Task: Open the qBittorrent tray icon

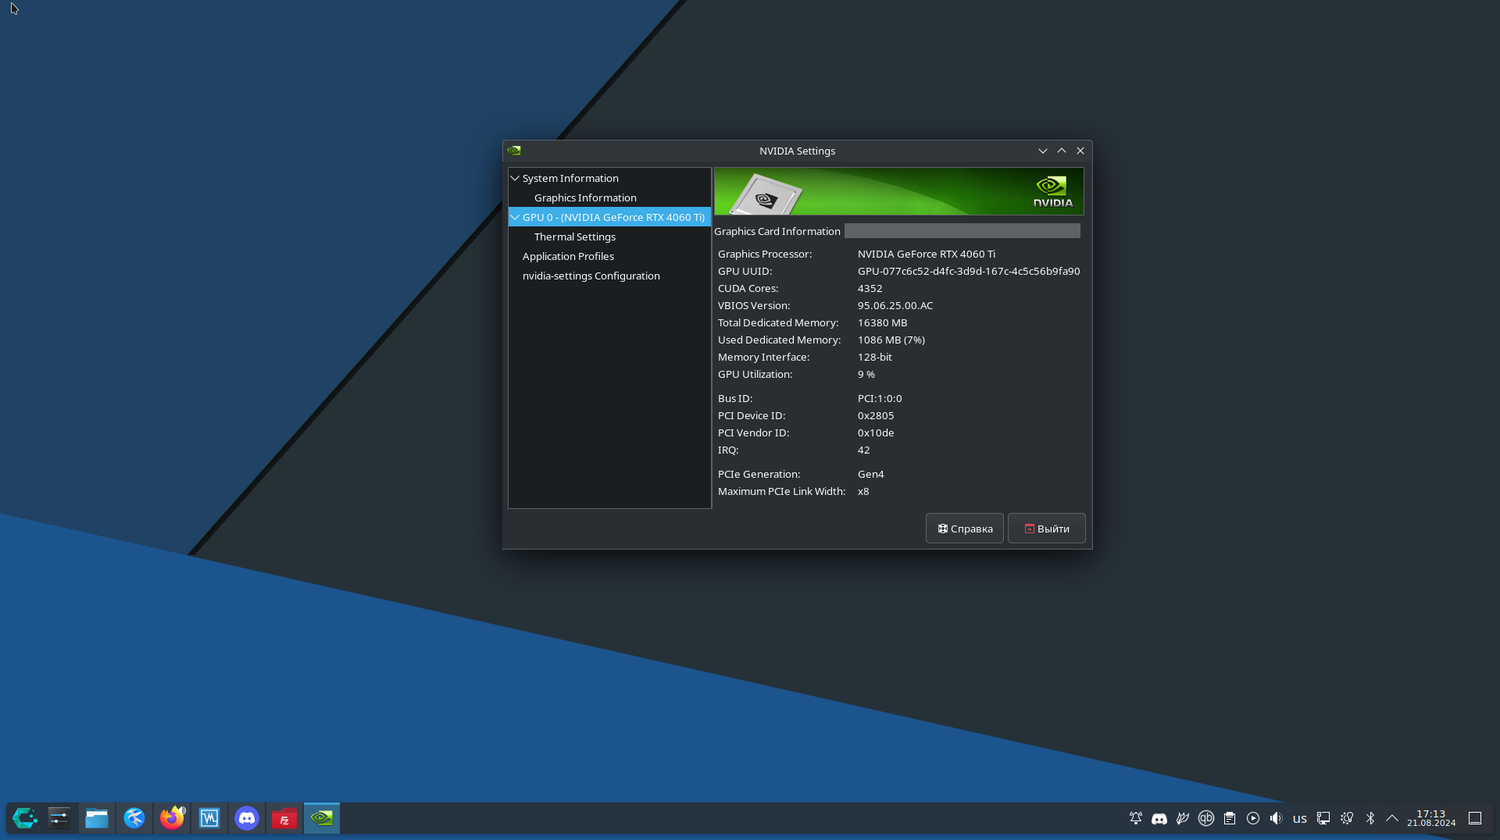Action: 1206,818
